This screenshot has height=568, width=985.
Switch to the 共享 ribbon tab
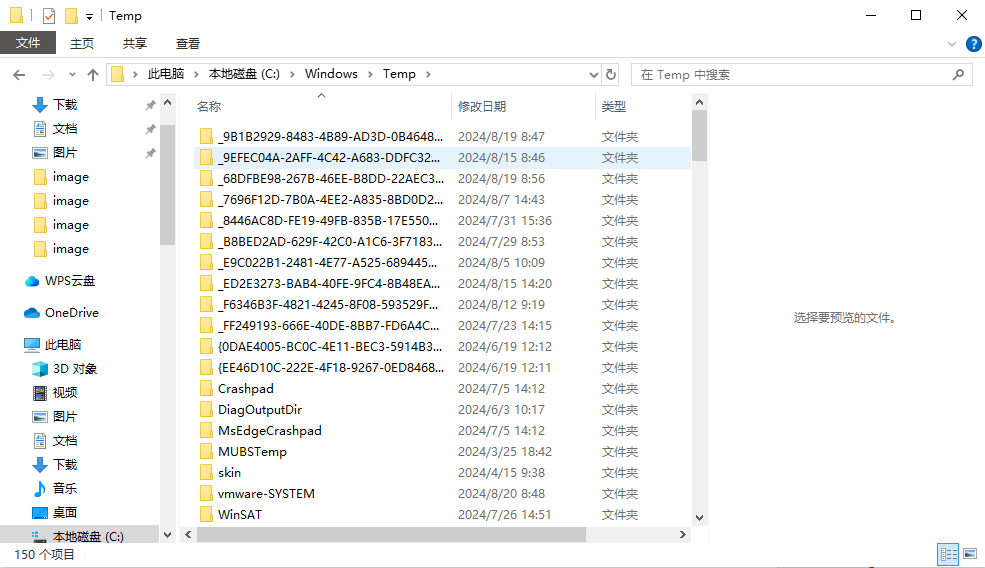[x=134, y=43]
